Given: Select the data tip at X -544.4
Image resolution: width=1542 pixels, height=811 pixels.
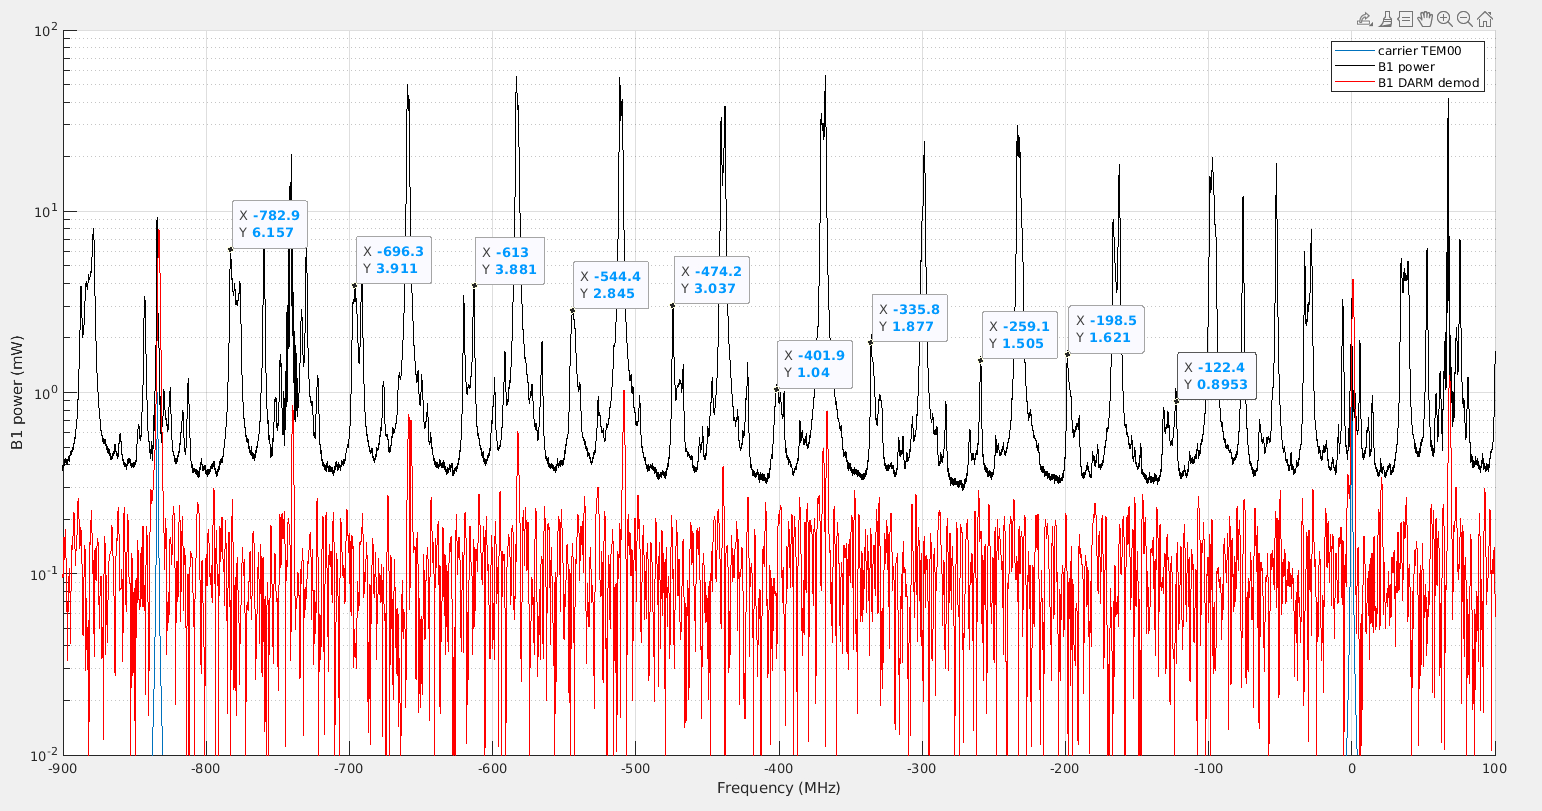Looking at the screenshot, I should (610, 285).
